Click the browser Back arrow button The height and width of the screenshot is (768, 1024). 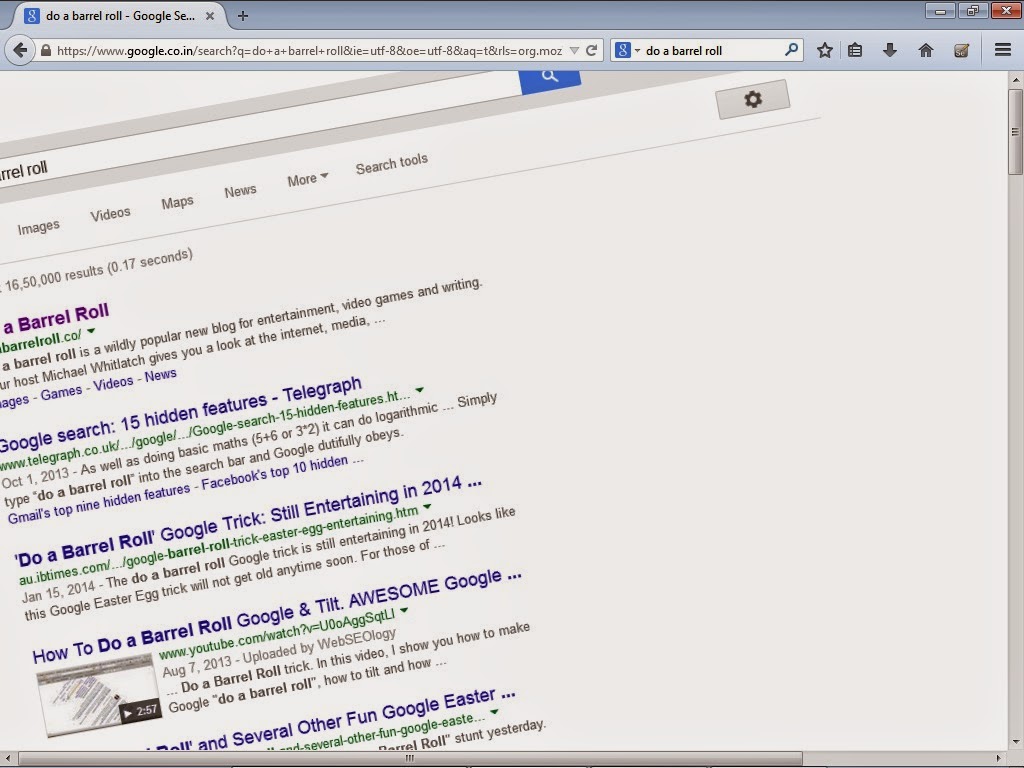20,50
